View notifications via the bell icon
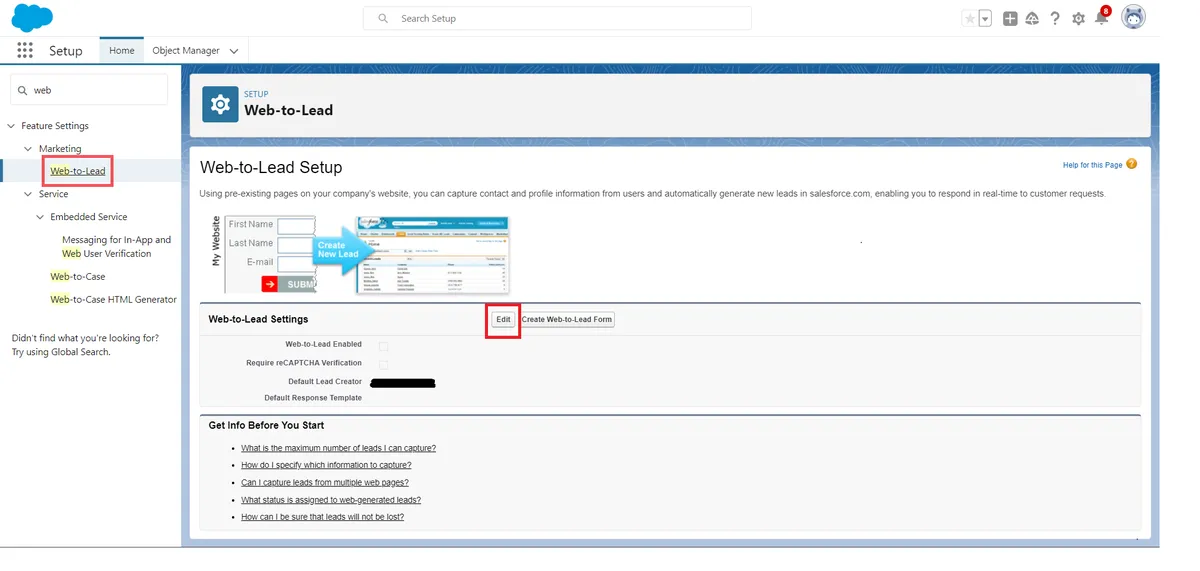 1101,18
